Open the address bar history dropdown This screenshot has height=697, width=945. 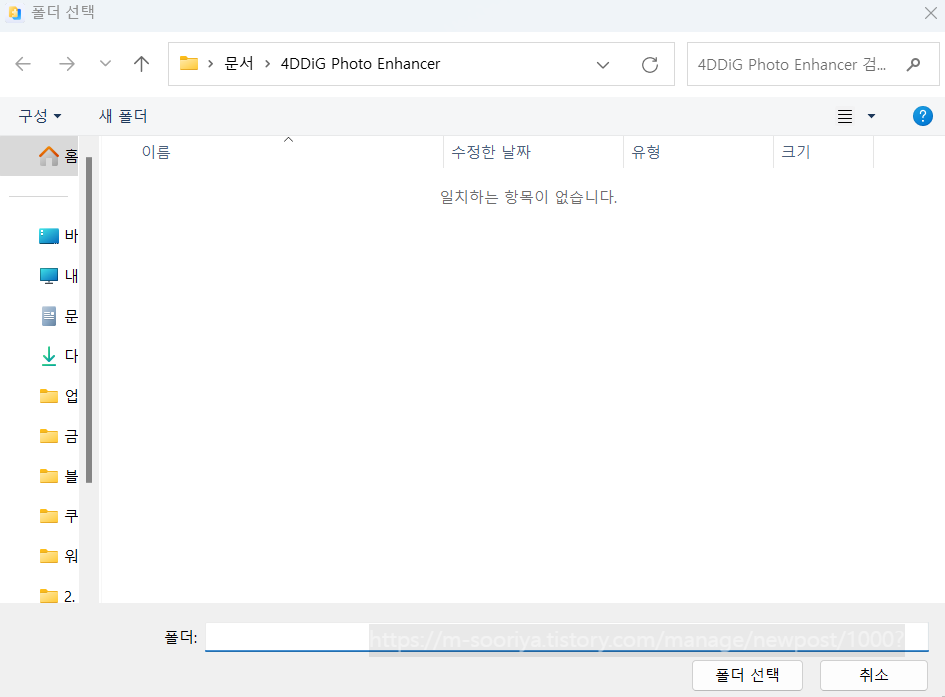click(x=603, y=64)
